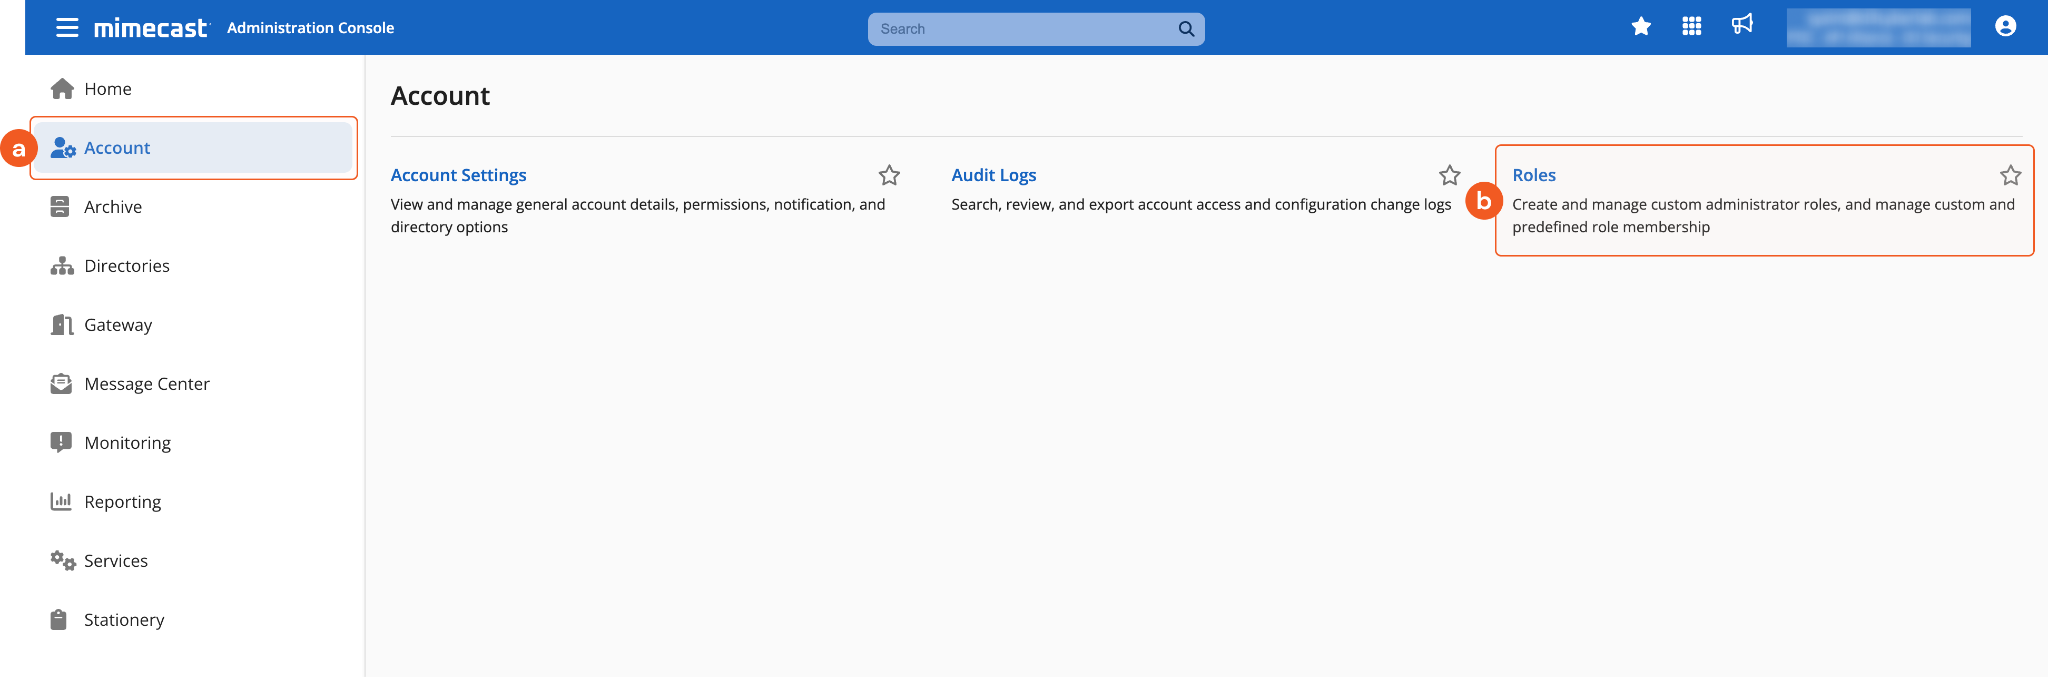Star the Roles item as favorite
The width and height of the screenshot is (2048, 677).
pyautogui.click(x=2010, y=176)
